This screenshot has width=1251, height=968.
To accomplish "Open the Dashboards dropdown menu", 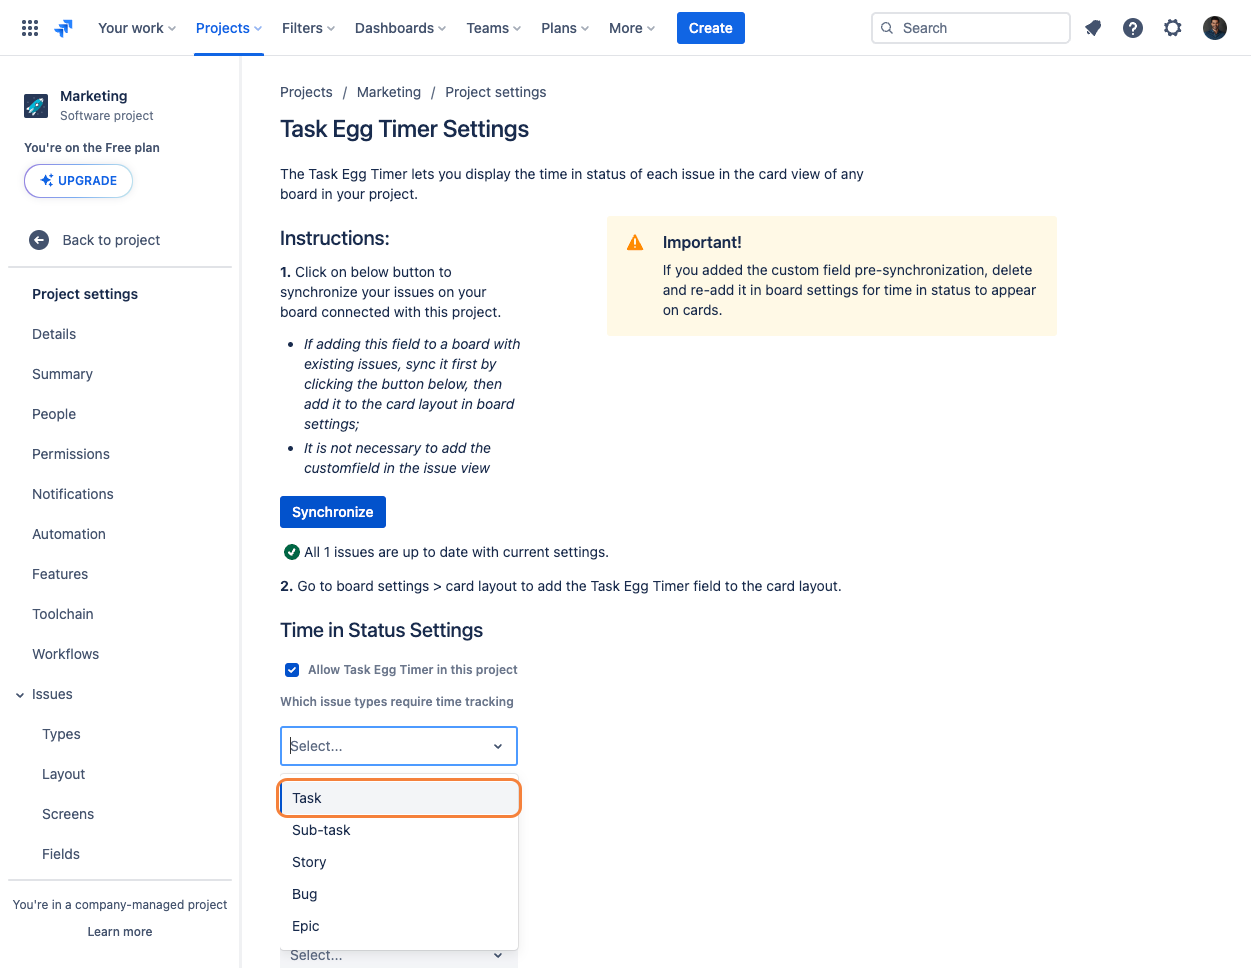I will coord(400,28).
